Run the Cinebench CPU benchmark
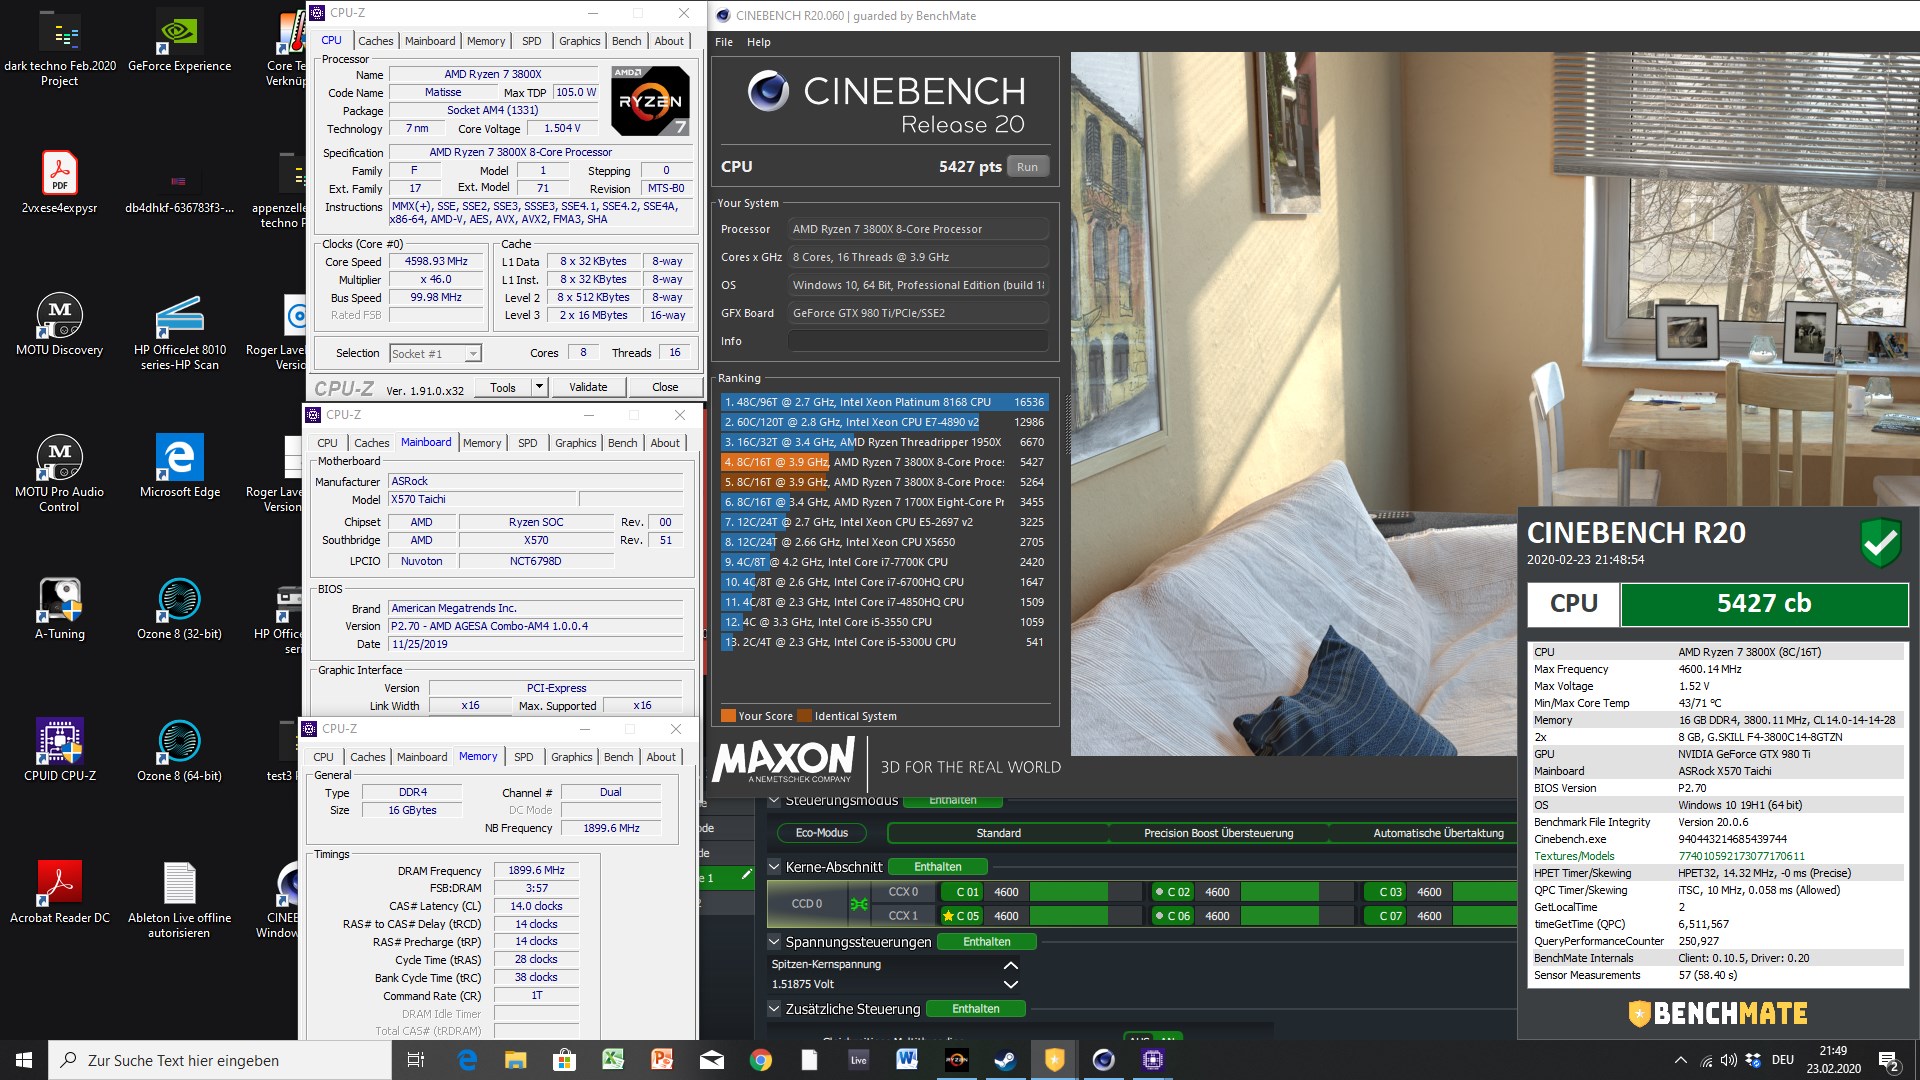 point(1027,167)
